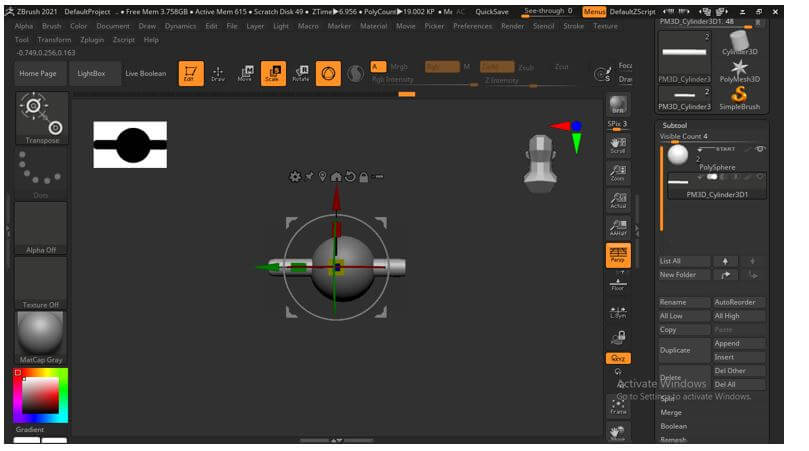809x451 pixels.
Task: Click the Home Page button
Action: pos(38,73)
